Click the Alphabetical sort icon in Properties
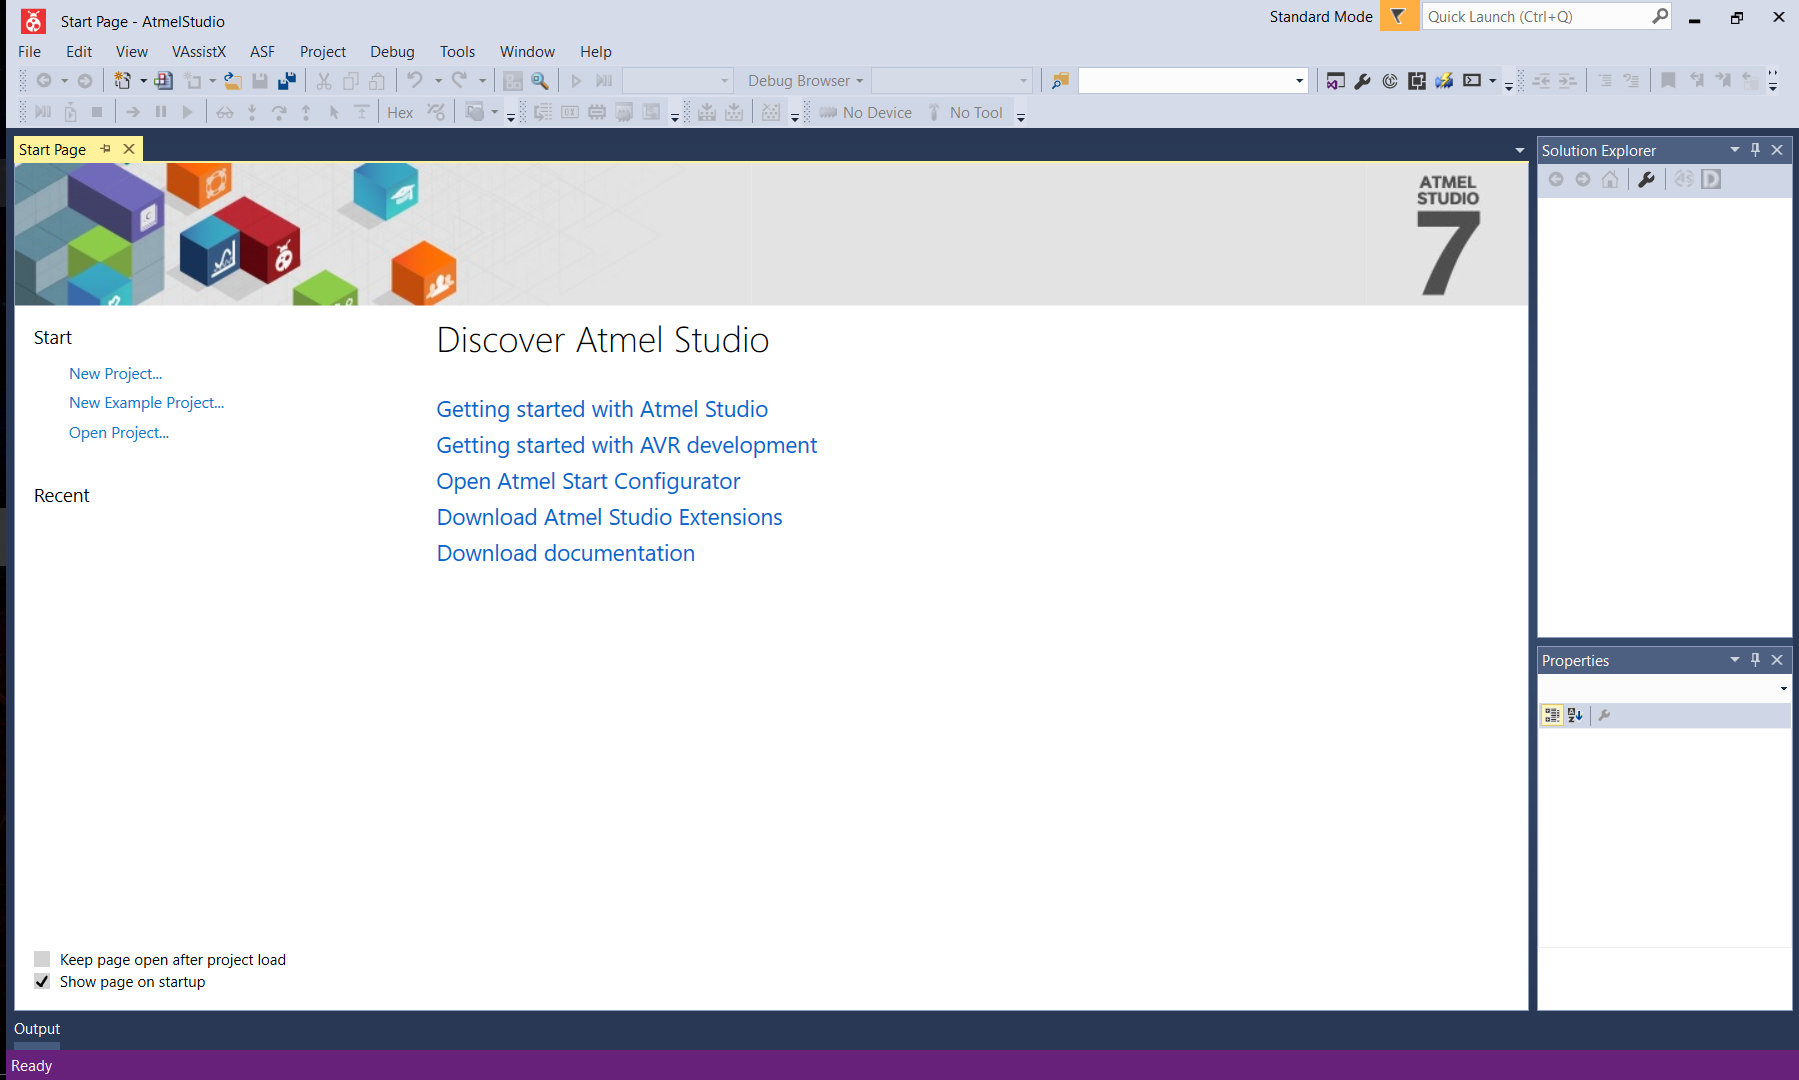 coord(1576,715)
